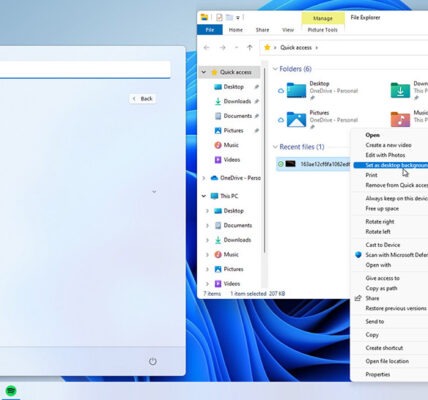The image size is (428, 400).
Task: Expand Pictures under This PC
Action: pos(207,269)
